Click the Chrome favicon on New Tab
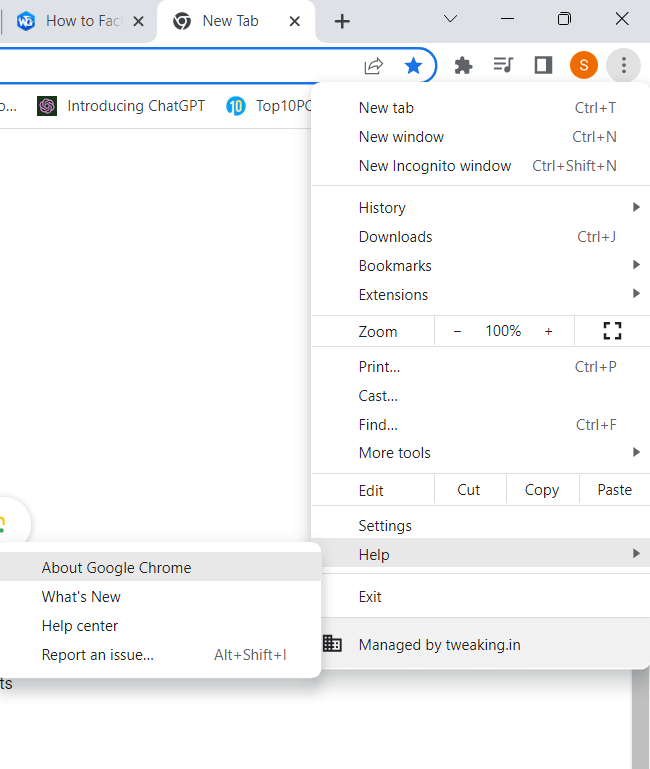Image resolution: width=650 pixels, height=769 pixels. [182, 21]
